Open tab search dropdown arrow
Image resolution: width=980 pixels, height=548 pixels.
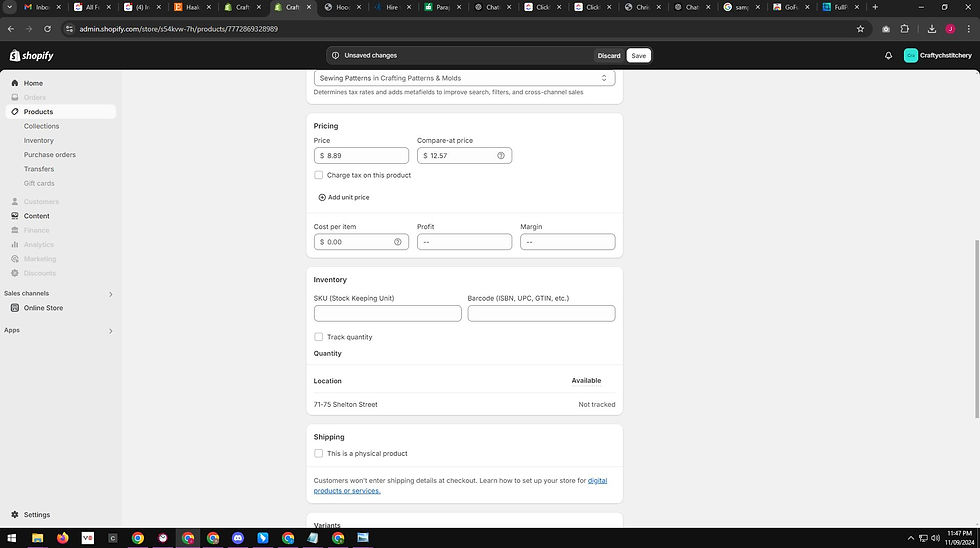(9, 7)
